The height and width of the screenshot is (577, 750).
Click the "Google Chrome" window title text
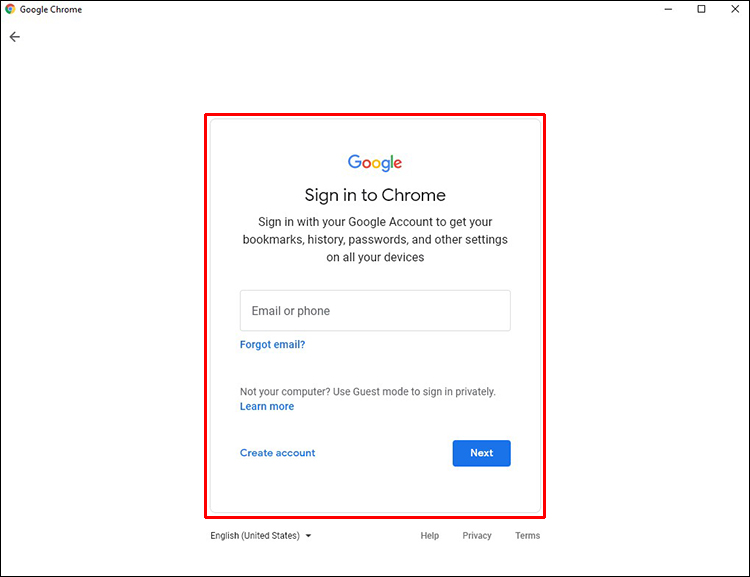coord(51,10)
